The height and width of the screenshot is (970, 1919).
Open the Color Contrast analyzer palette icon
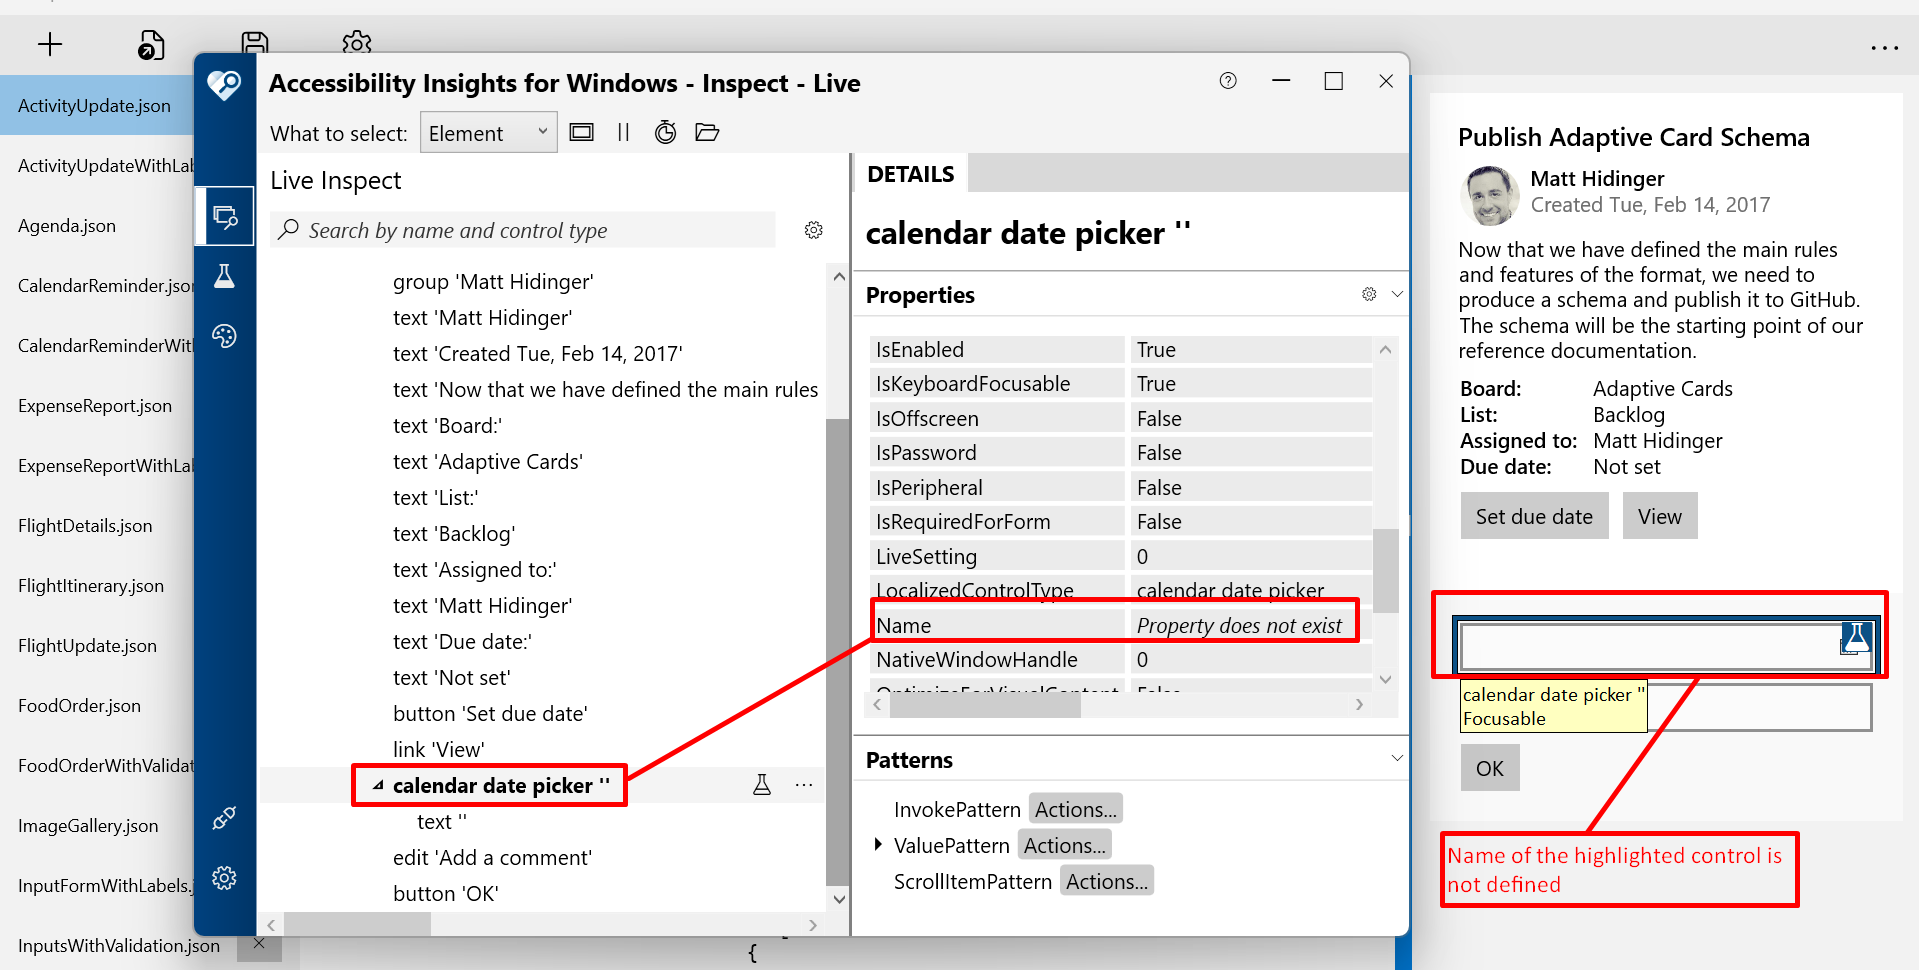[x=225, y=336]
